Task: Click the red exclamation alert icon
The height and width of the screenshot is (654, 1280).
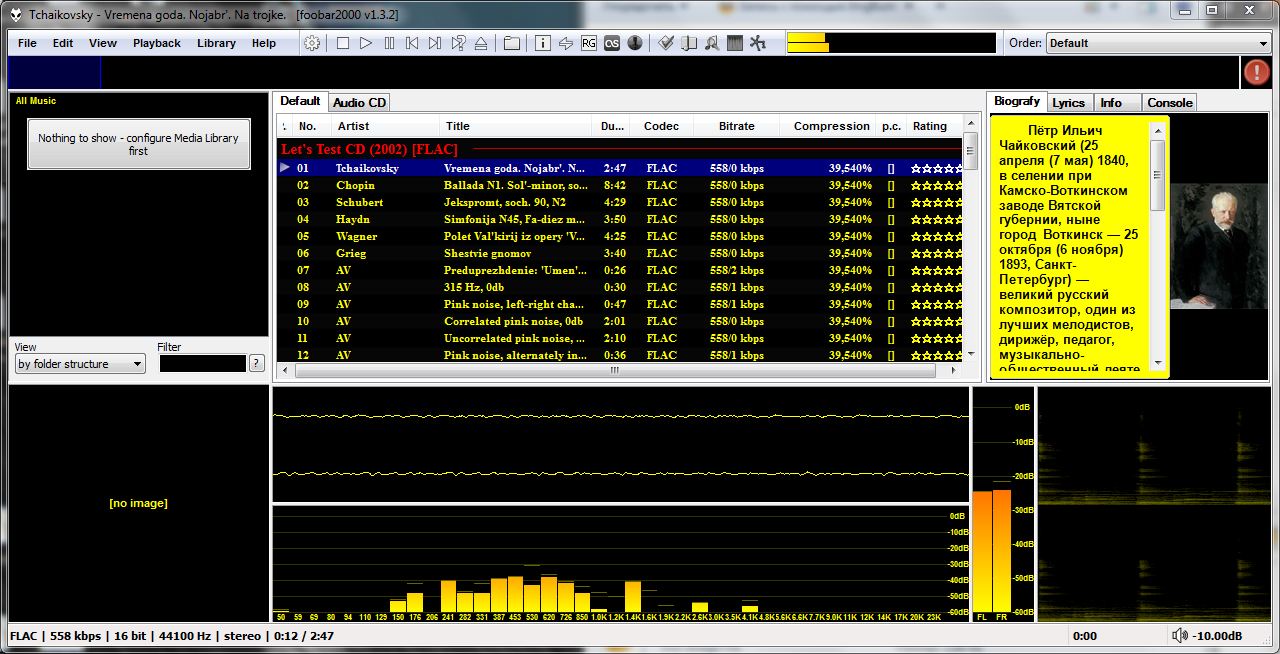Action: tap(1256, 72)
